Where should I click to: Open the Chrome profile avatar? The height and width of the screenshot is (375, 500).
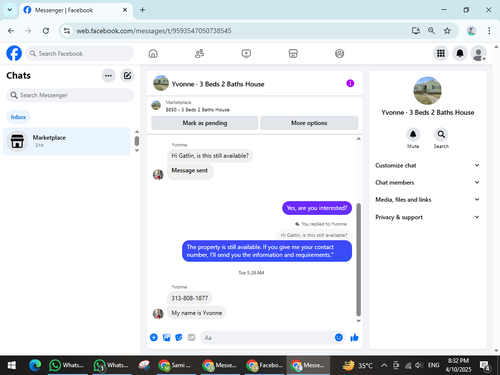tap(471, 31)
